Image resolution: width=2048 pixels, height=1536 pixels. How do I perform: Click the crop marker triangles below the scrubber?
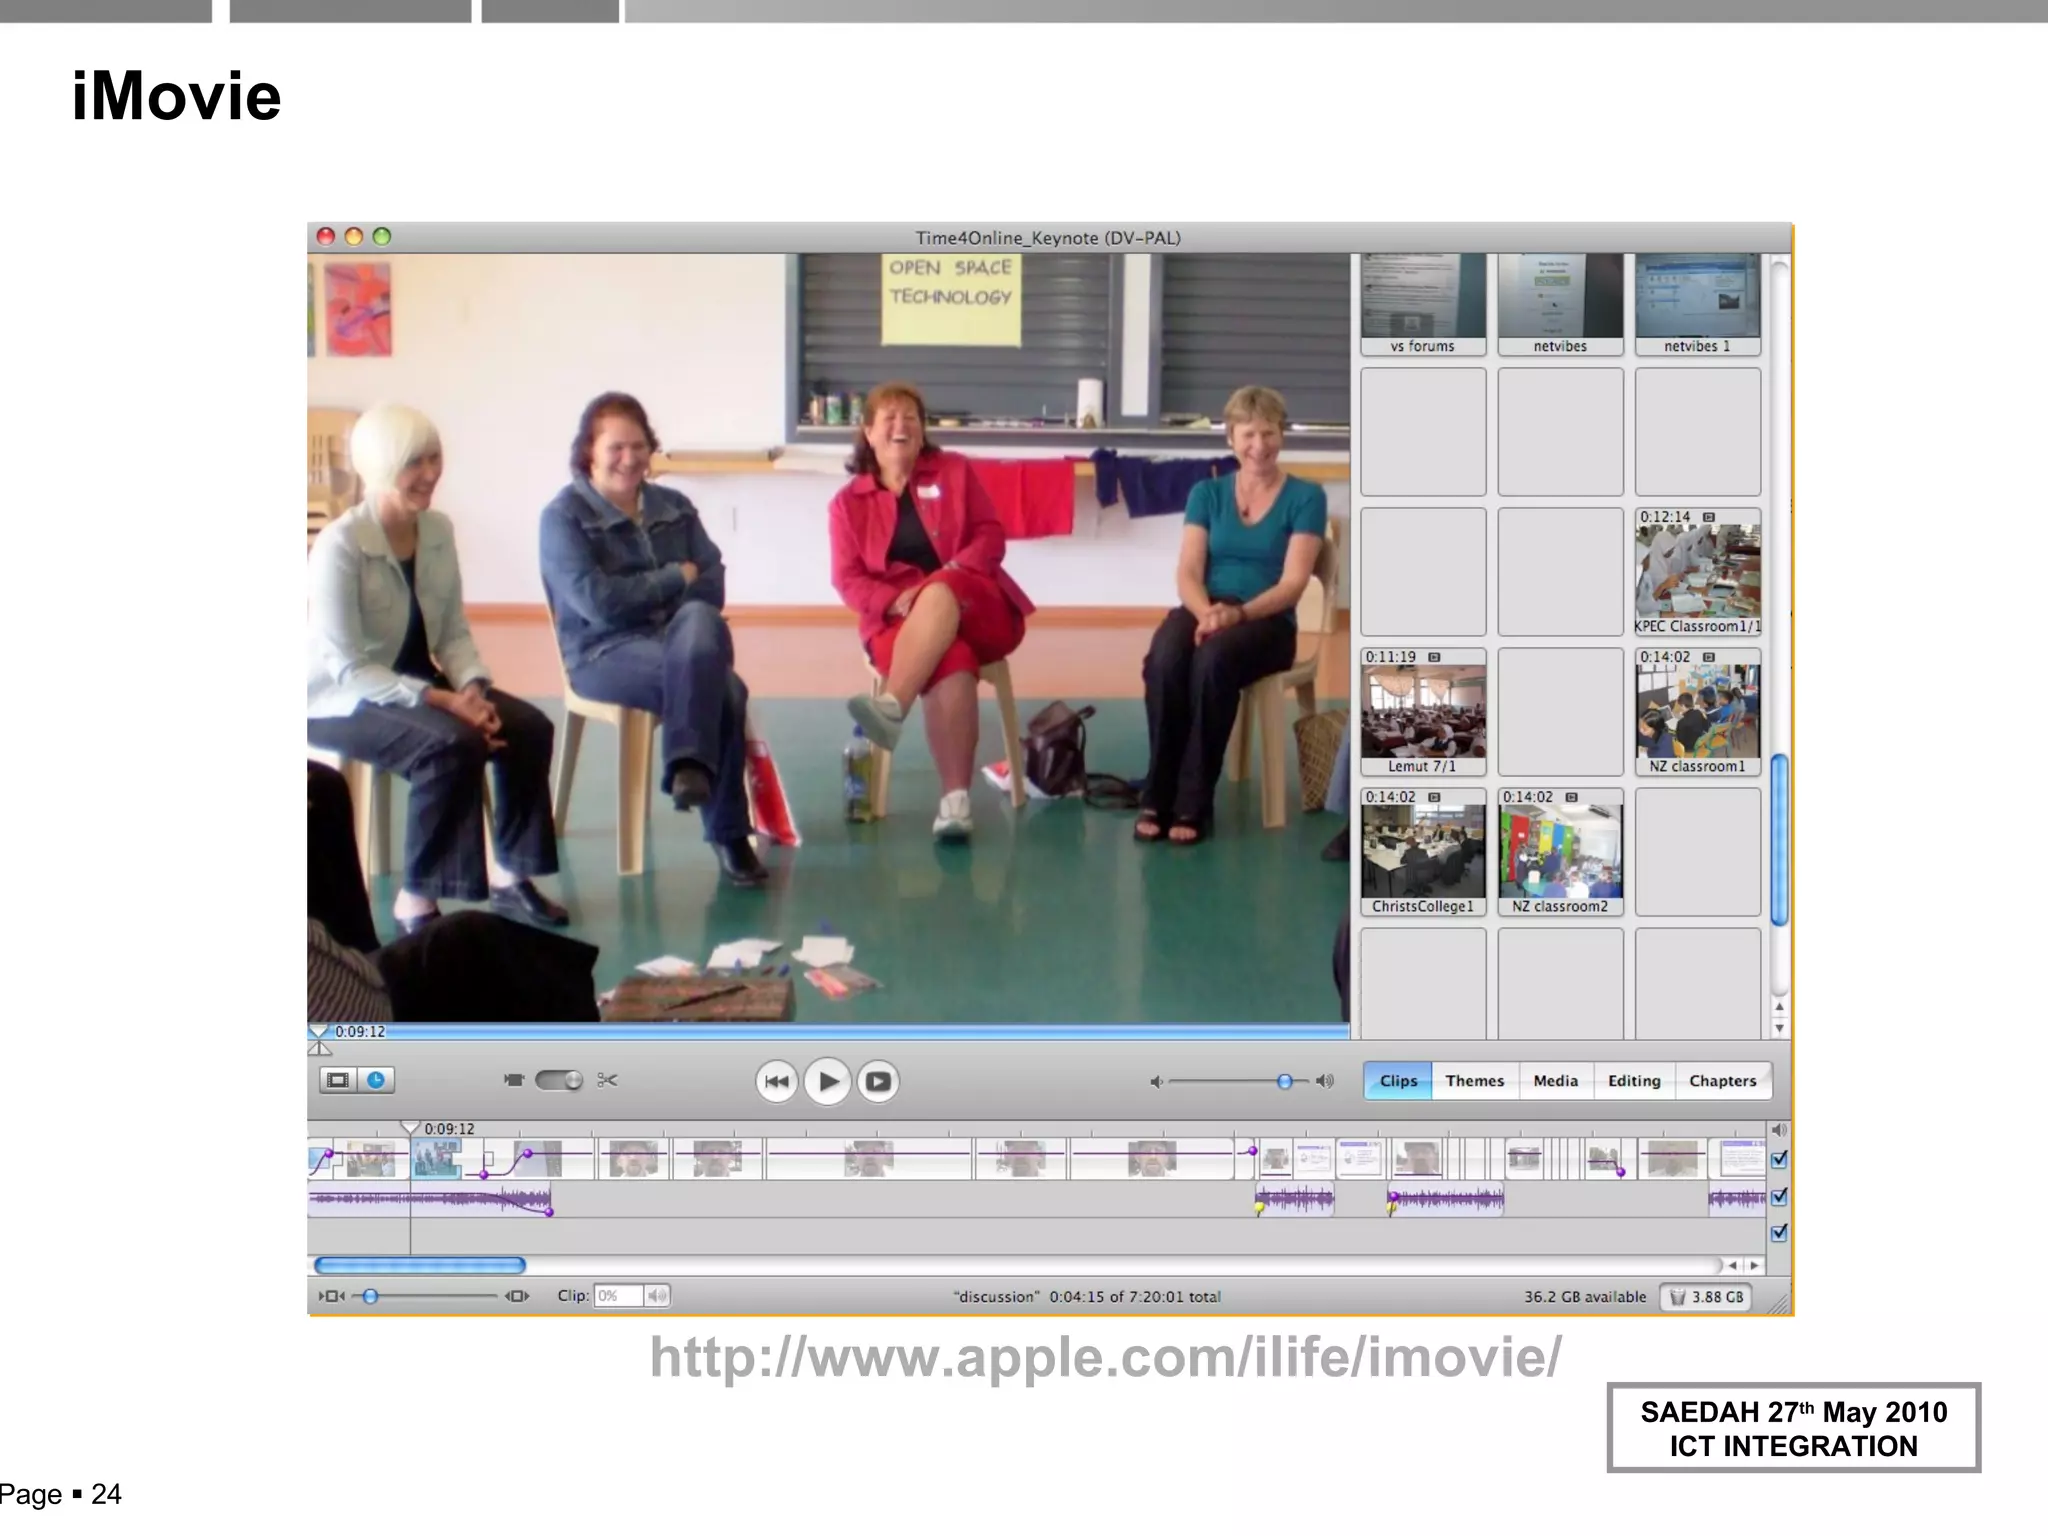coord(319,1049)
